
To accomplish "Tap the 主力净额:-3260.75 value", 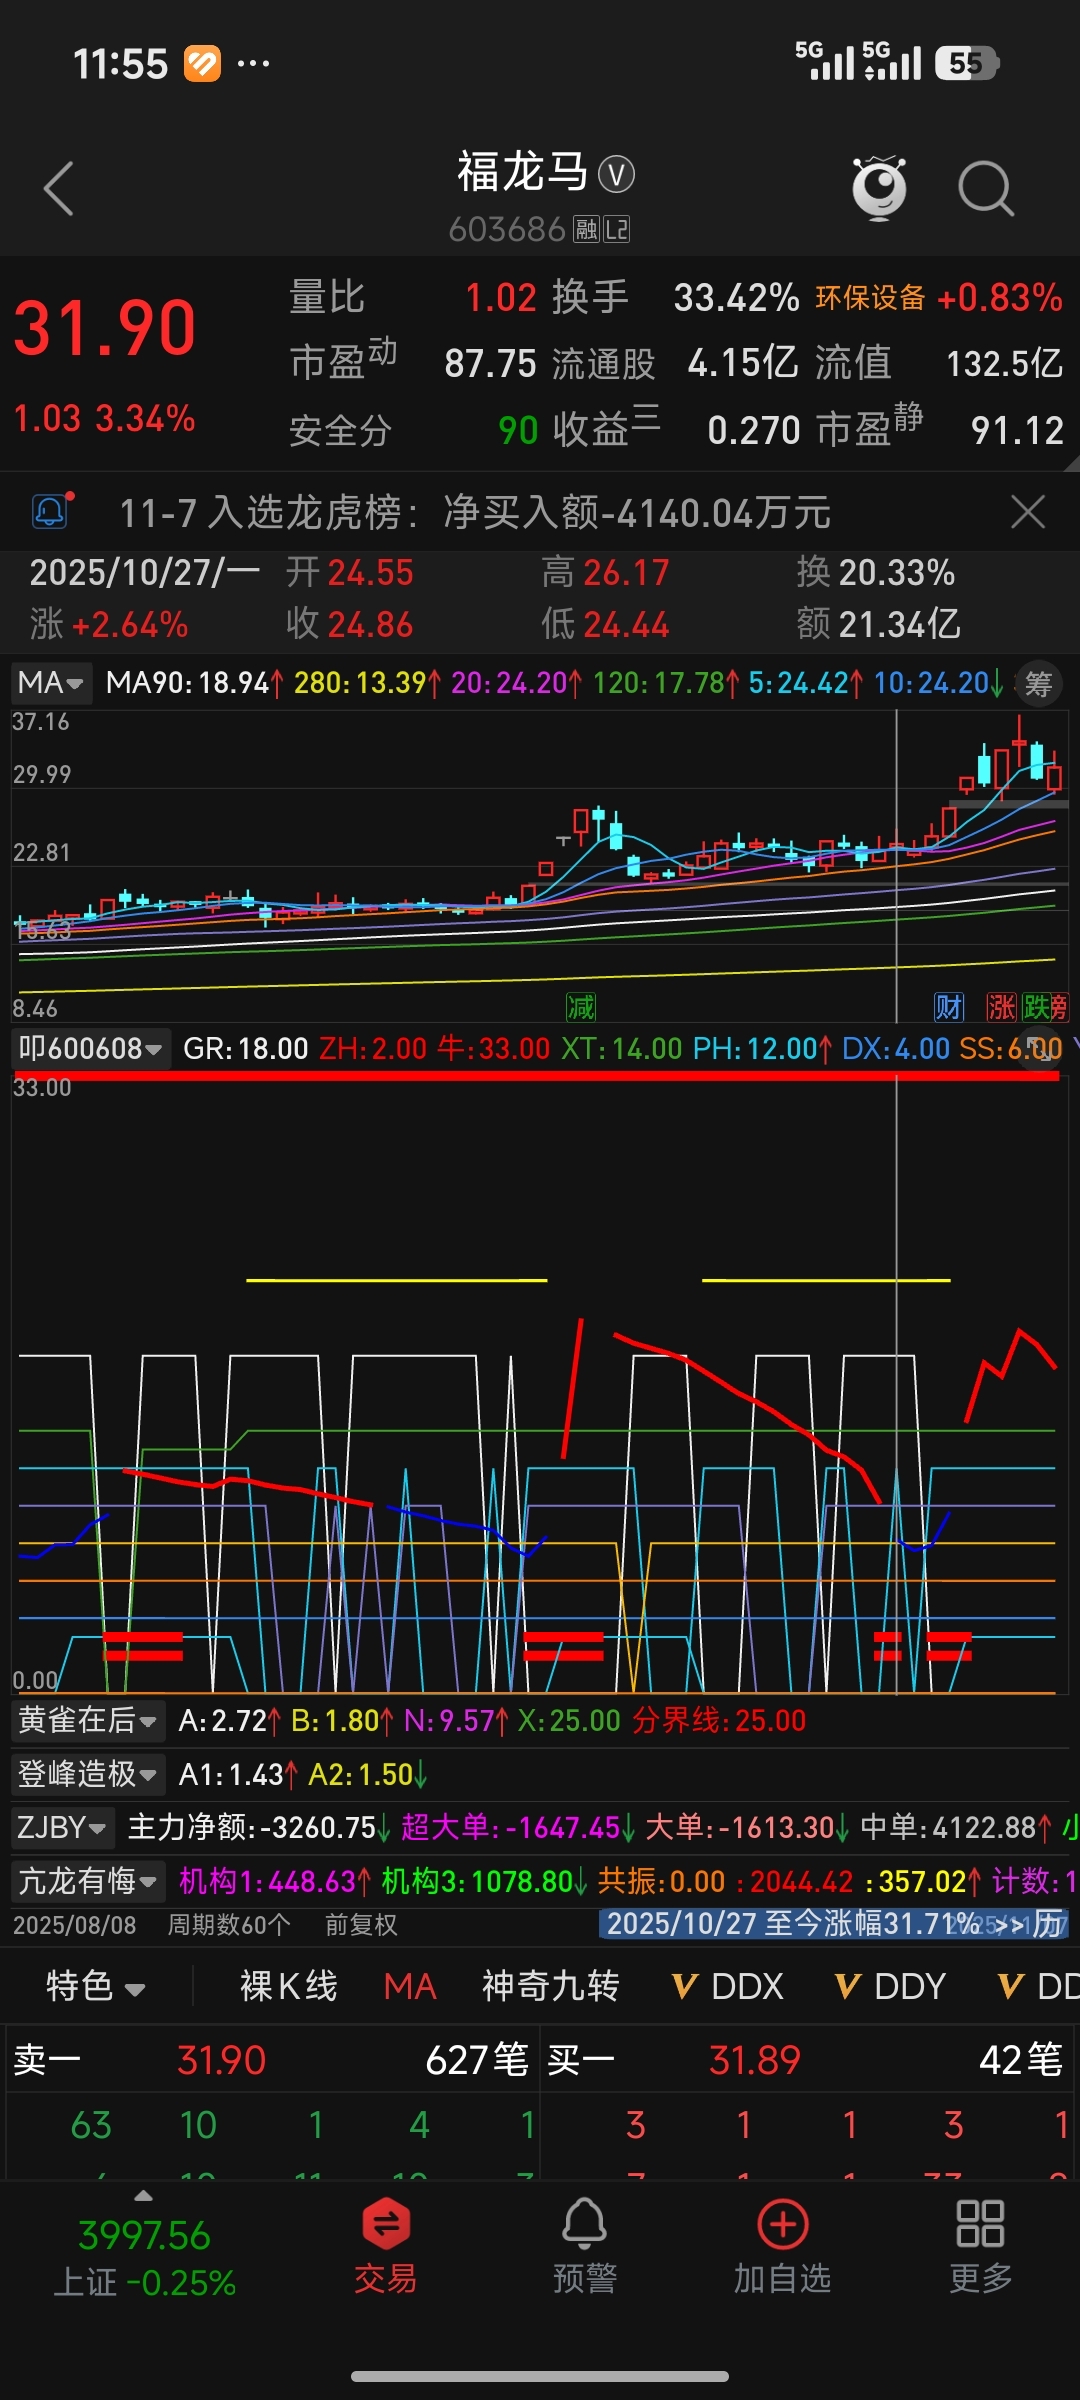I will (259, 1827).
